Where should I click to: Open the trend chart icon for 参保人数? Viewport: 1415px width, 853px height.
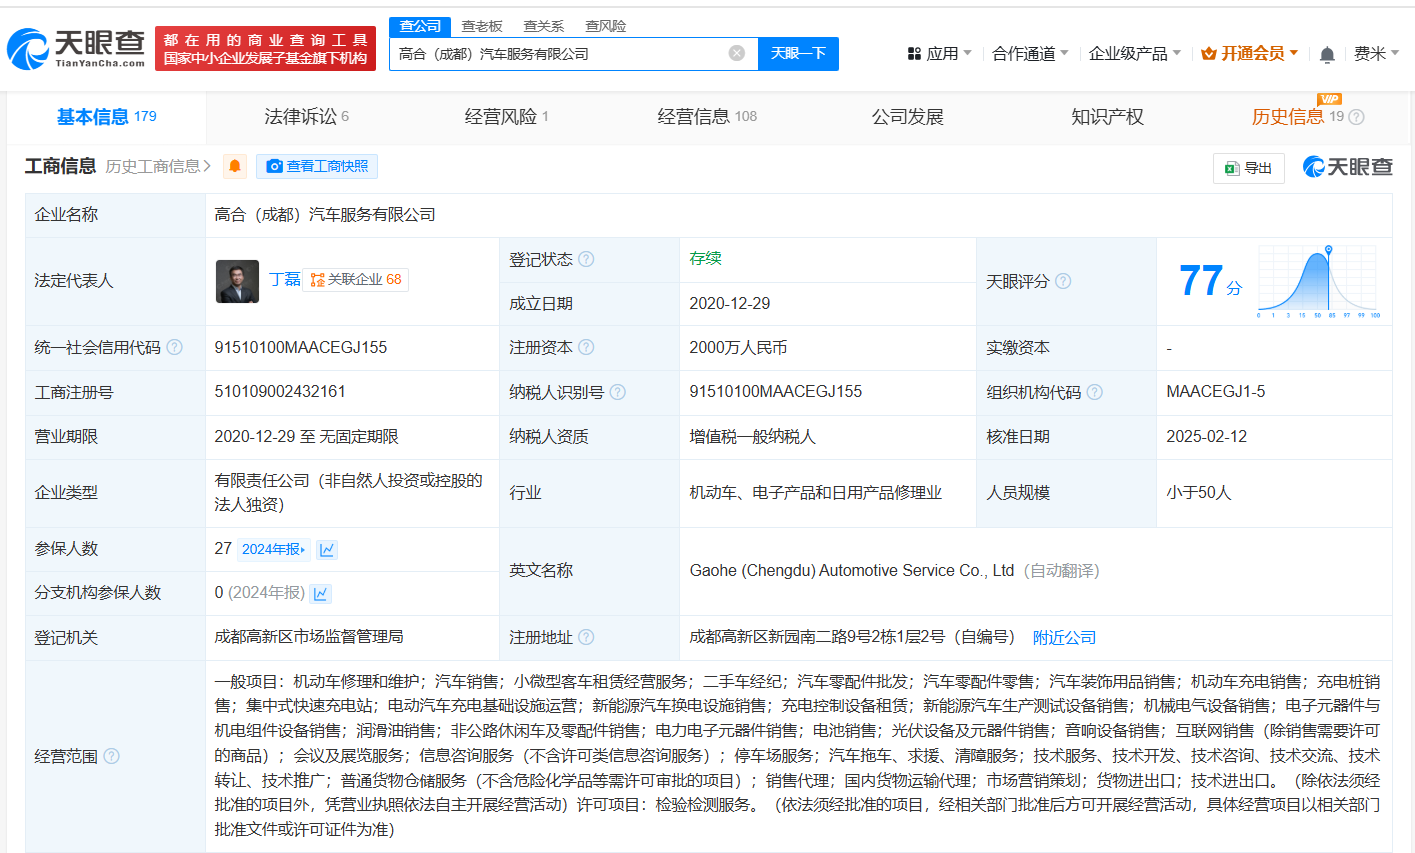pyautogui.click(x=327, y=549)
